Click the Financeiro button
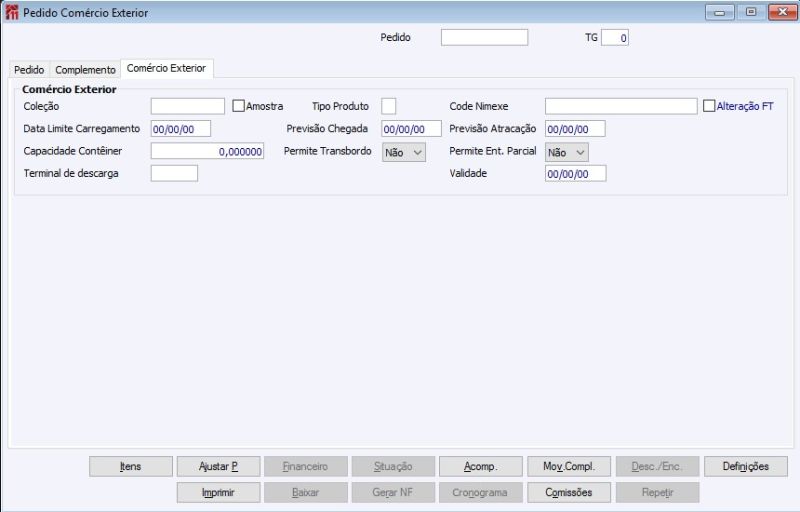The image size is (800, 512). 306,466
